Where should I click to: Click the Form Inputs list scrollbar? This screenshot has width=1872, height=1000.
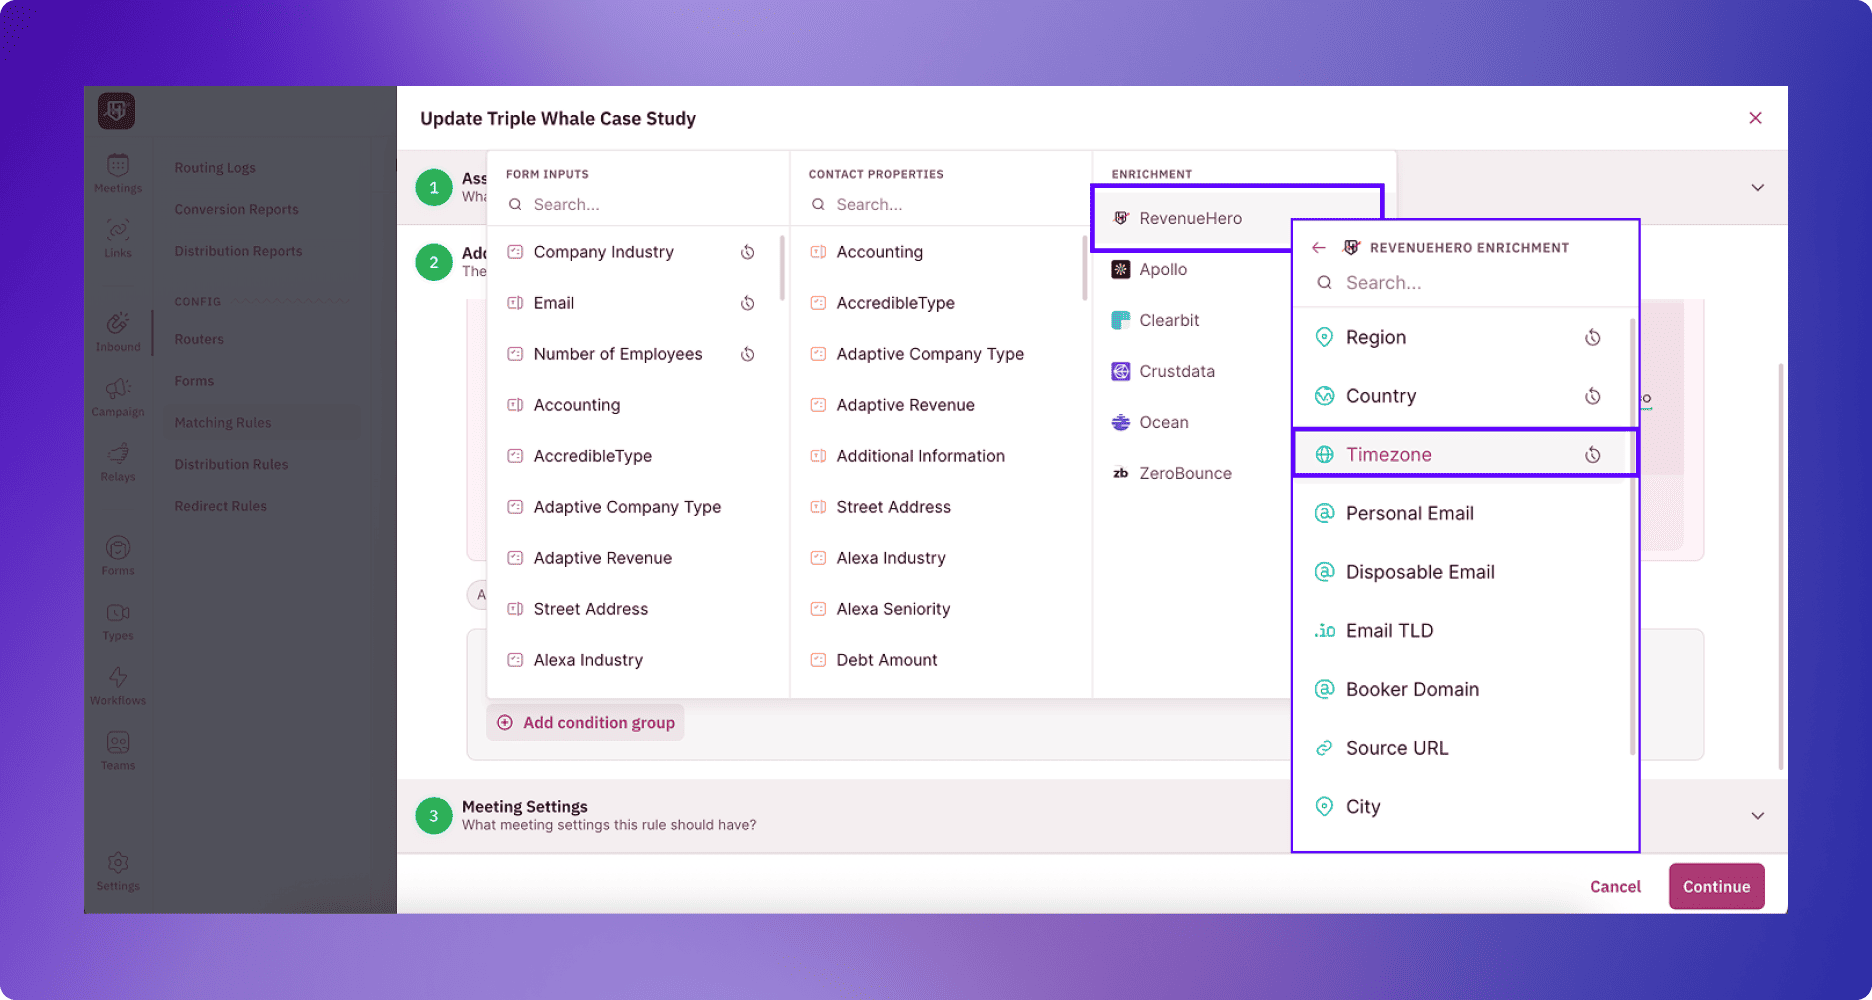[x=781, y=267]
